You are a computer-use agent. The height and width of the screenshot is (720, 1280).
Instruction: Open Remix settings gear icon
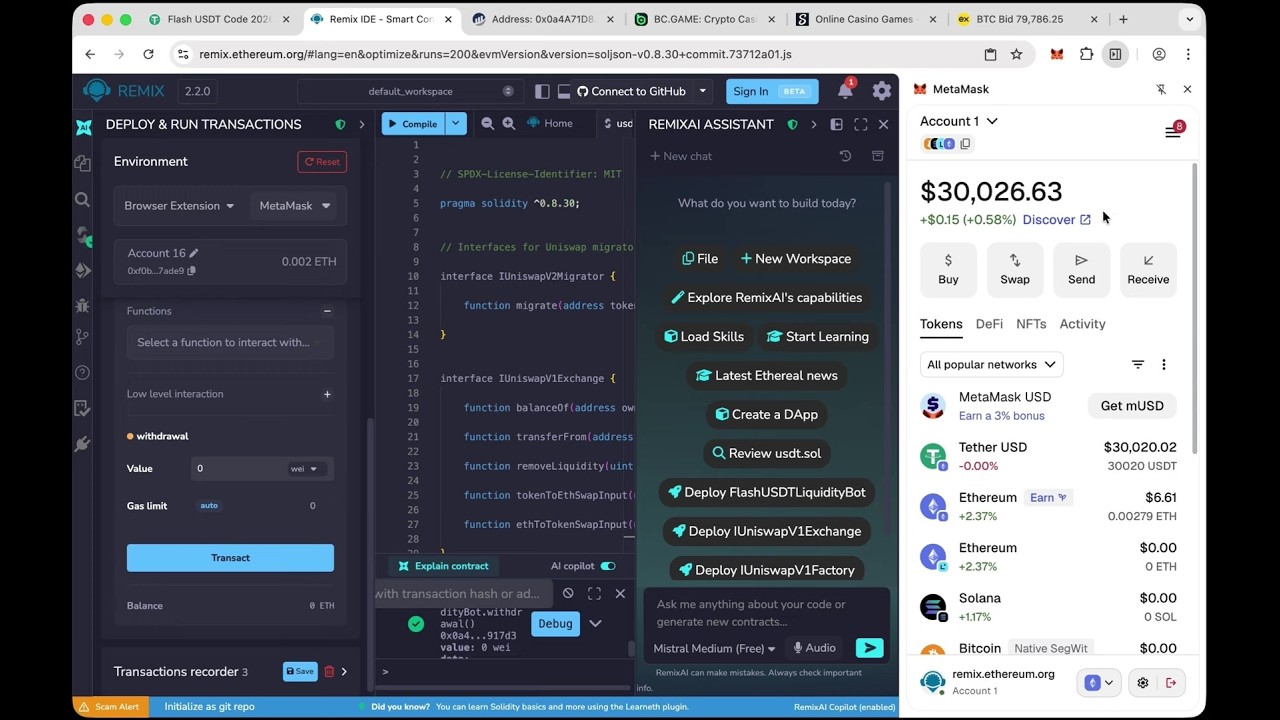(881, 91)
